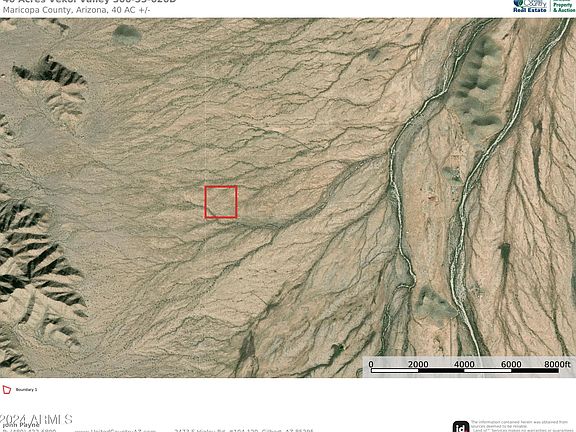The height and width of the screenshot is (432, 576).
Task: Click the map scale bar
Action: click(x=465, y=371)
